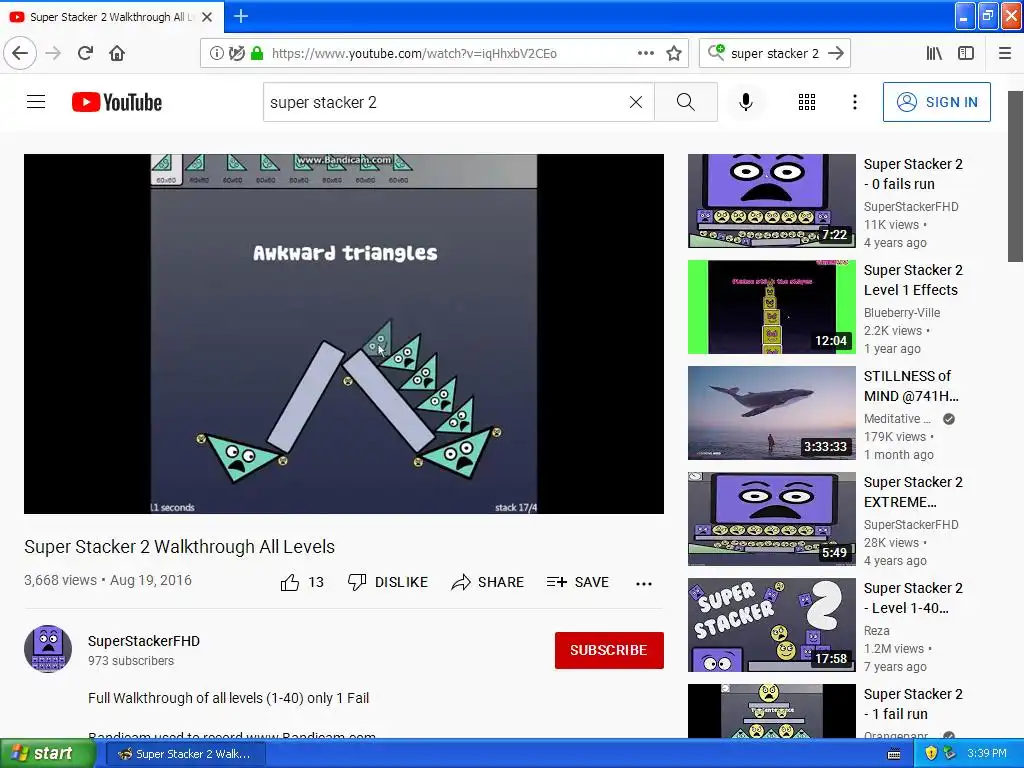
Task: View the green padlock connection info
Action: 257,54
